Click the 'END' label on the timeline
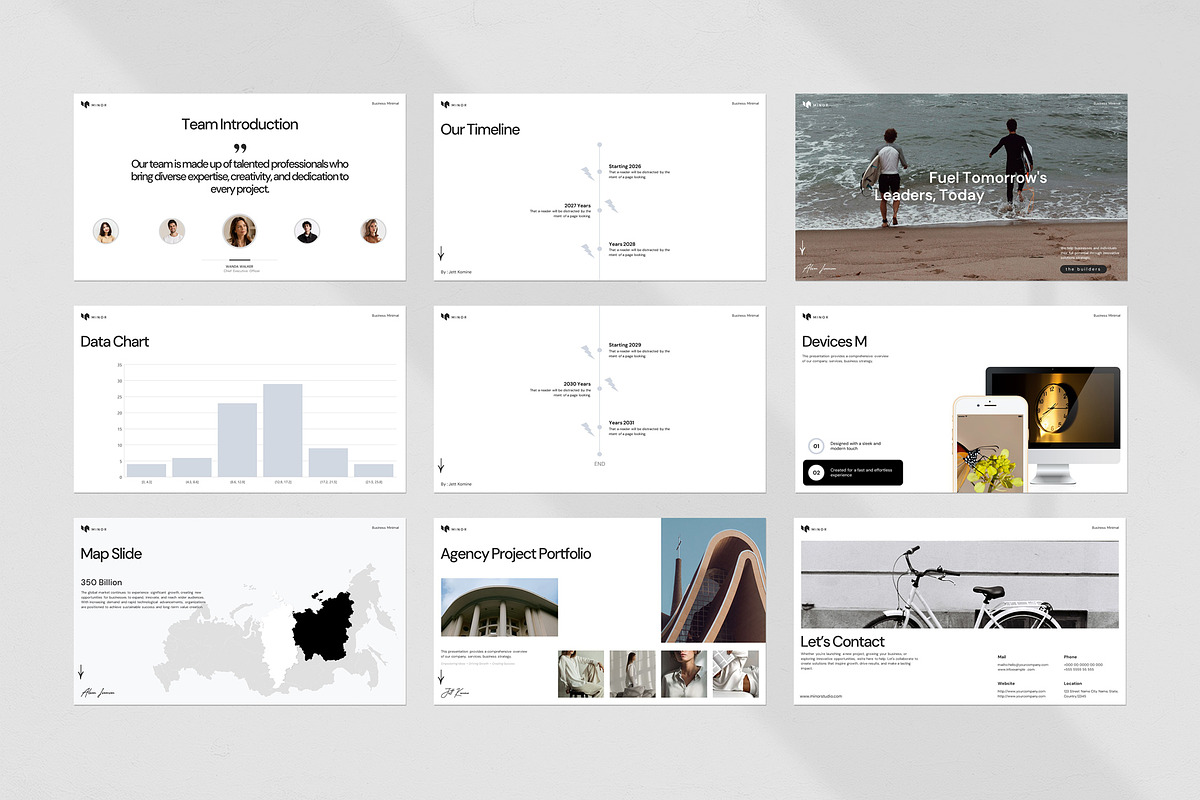The height and width of the screenshot is (800, 1200). pos(600,464)
